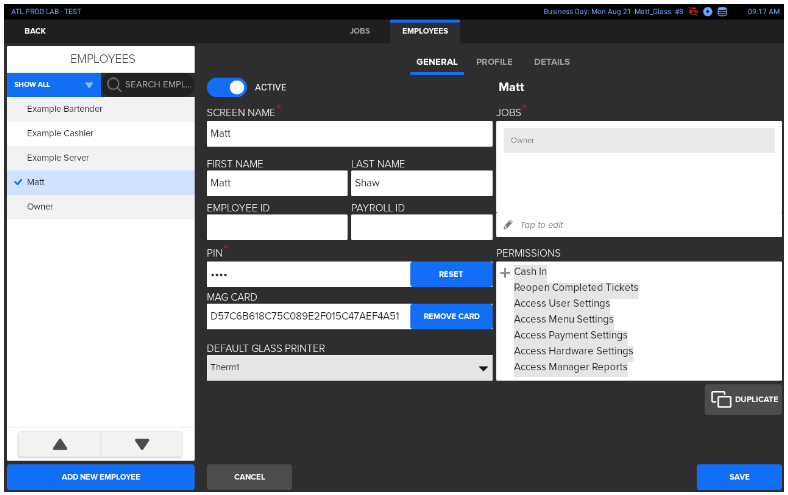788x495 pixels.
Task: Click Remove Card button
Action: pyautogui.click(x=451, y=316)
